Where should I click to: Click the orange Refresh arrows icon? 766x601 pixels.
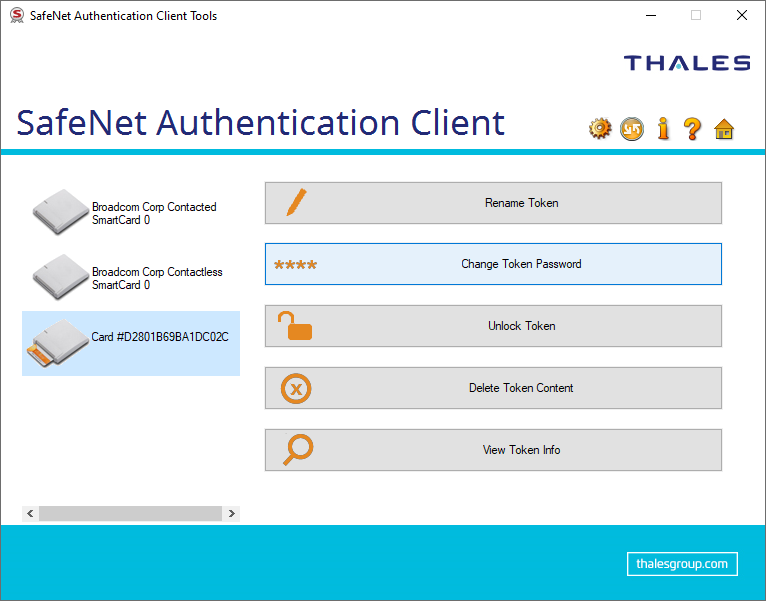(632, 129)
